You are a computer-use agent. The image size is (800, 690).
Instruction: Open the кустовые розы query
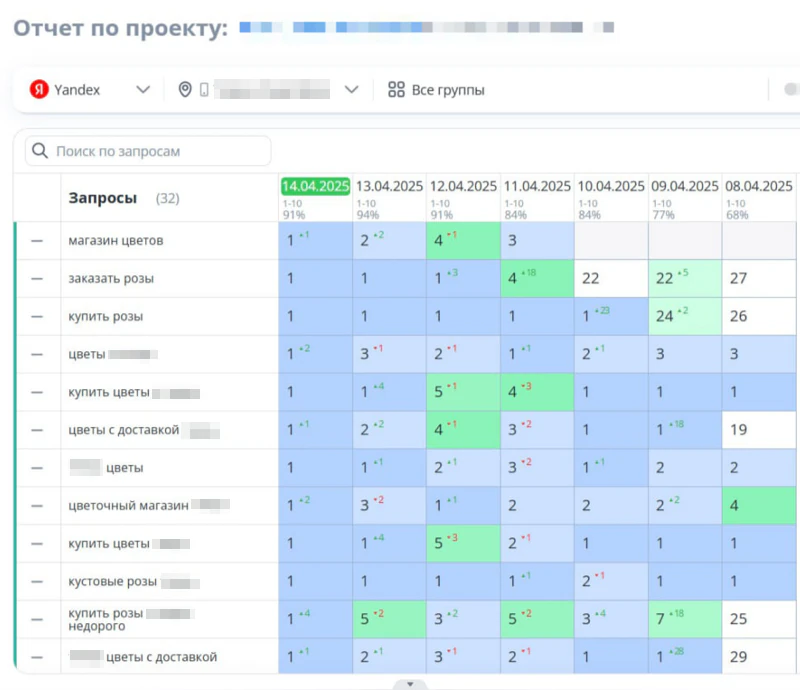coord(113,581)
